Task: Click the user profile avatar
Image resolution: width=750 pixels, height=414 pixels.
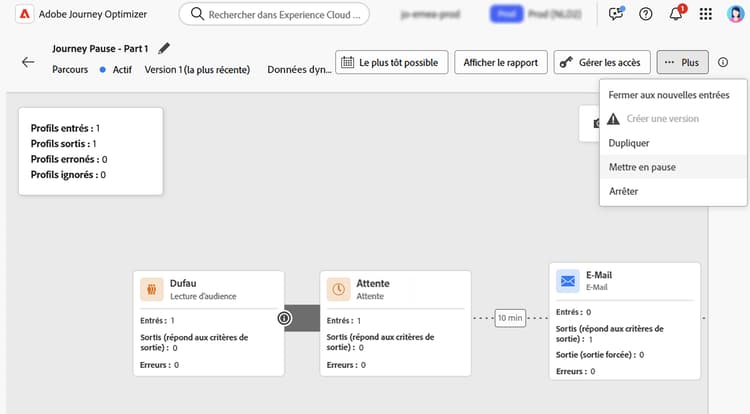Action: tap(735, 14)
